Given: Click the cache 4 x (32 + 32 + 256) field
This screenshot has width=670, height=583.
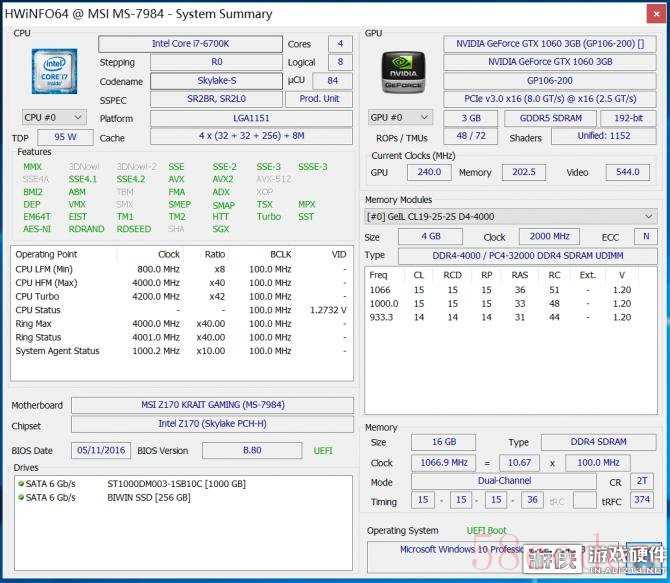Looking at the screenshot, I should pos(251,136).
